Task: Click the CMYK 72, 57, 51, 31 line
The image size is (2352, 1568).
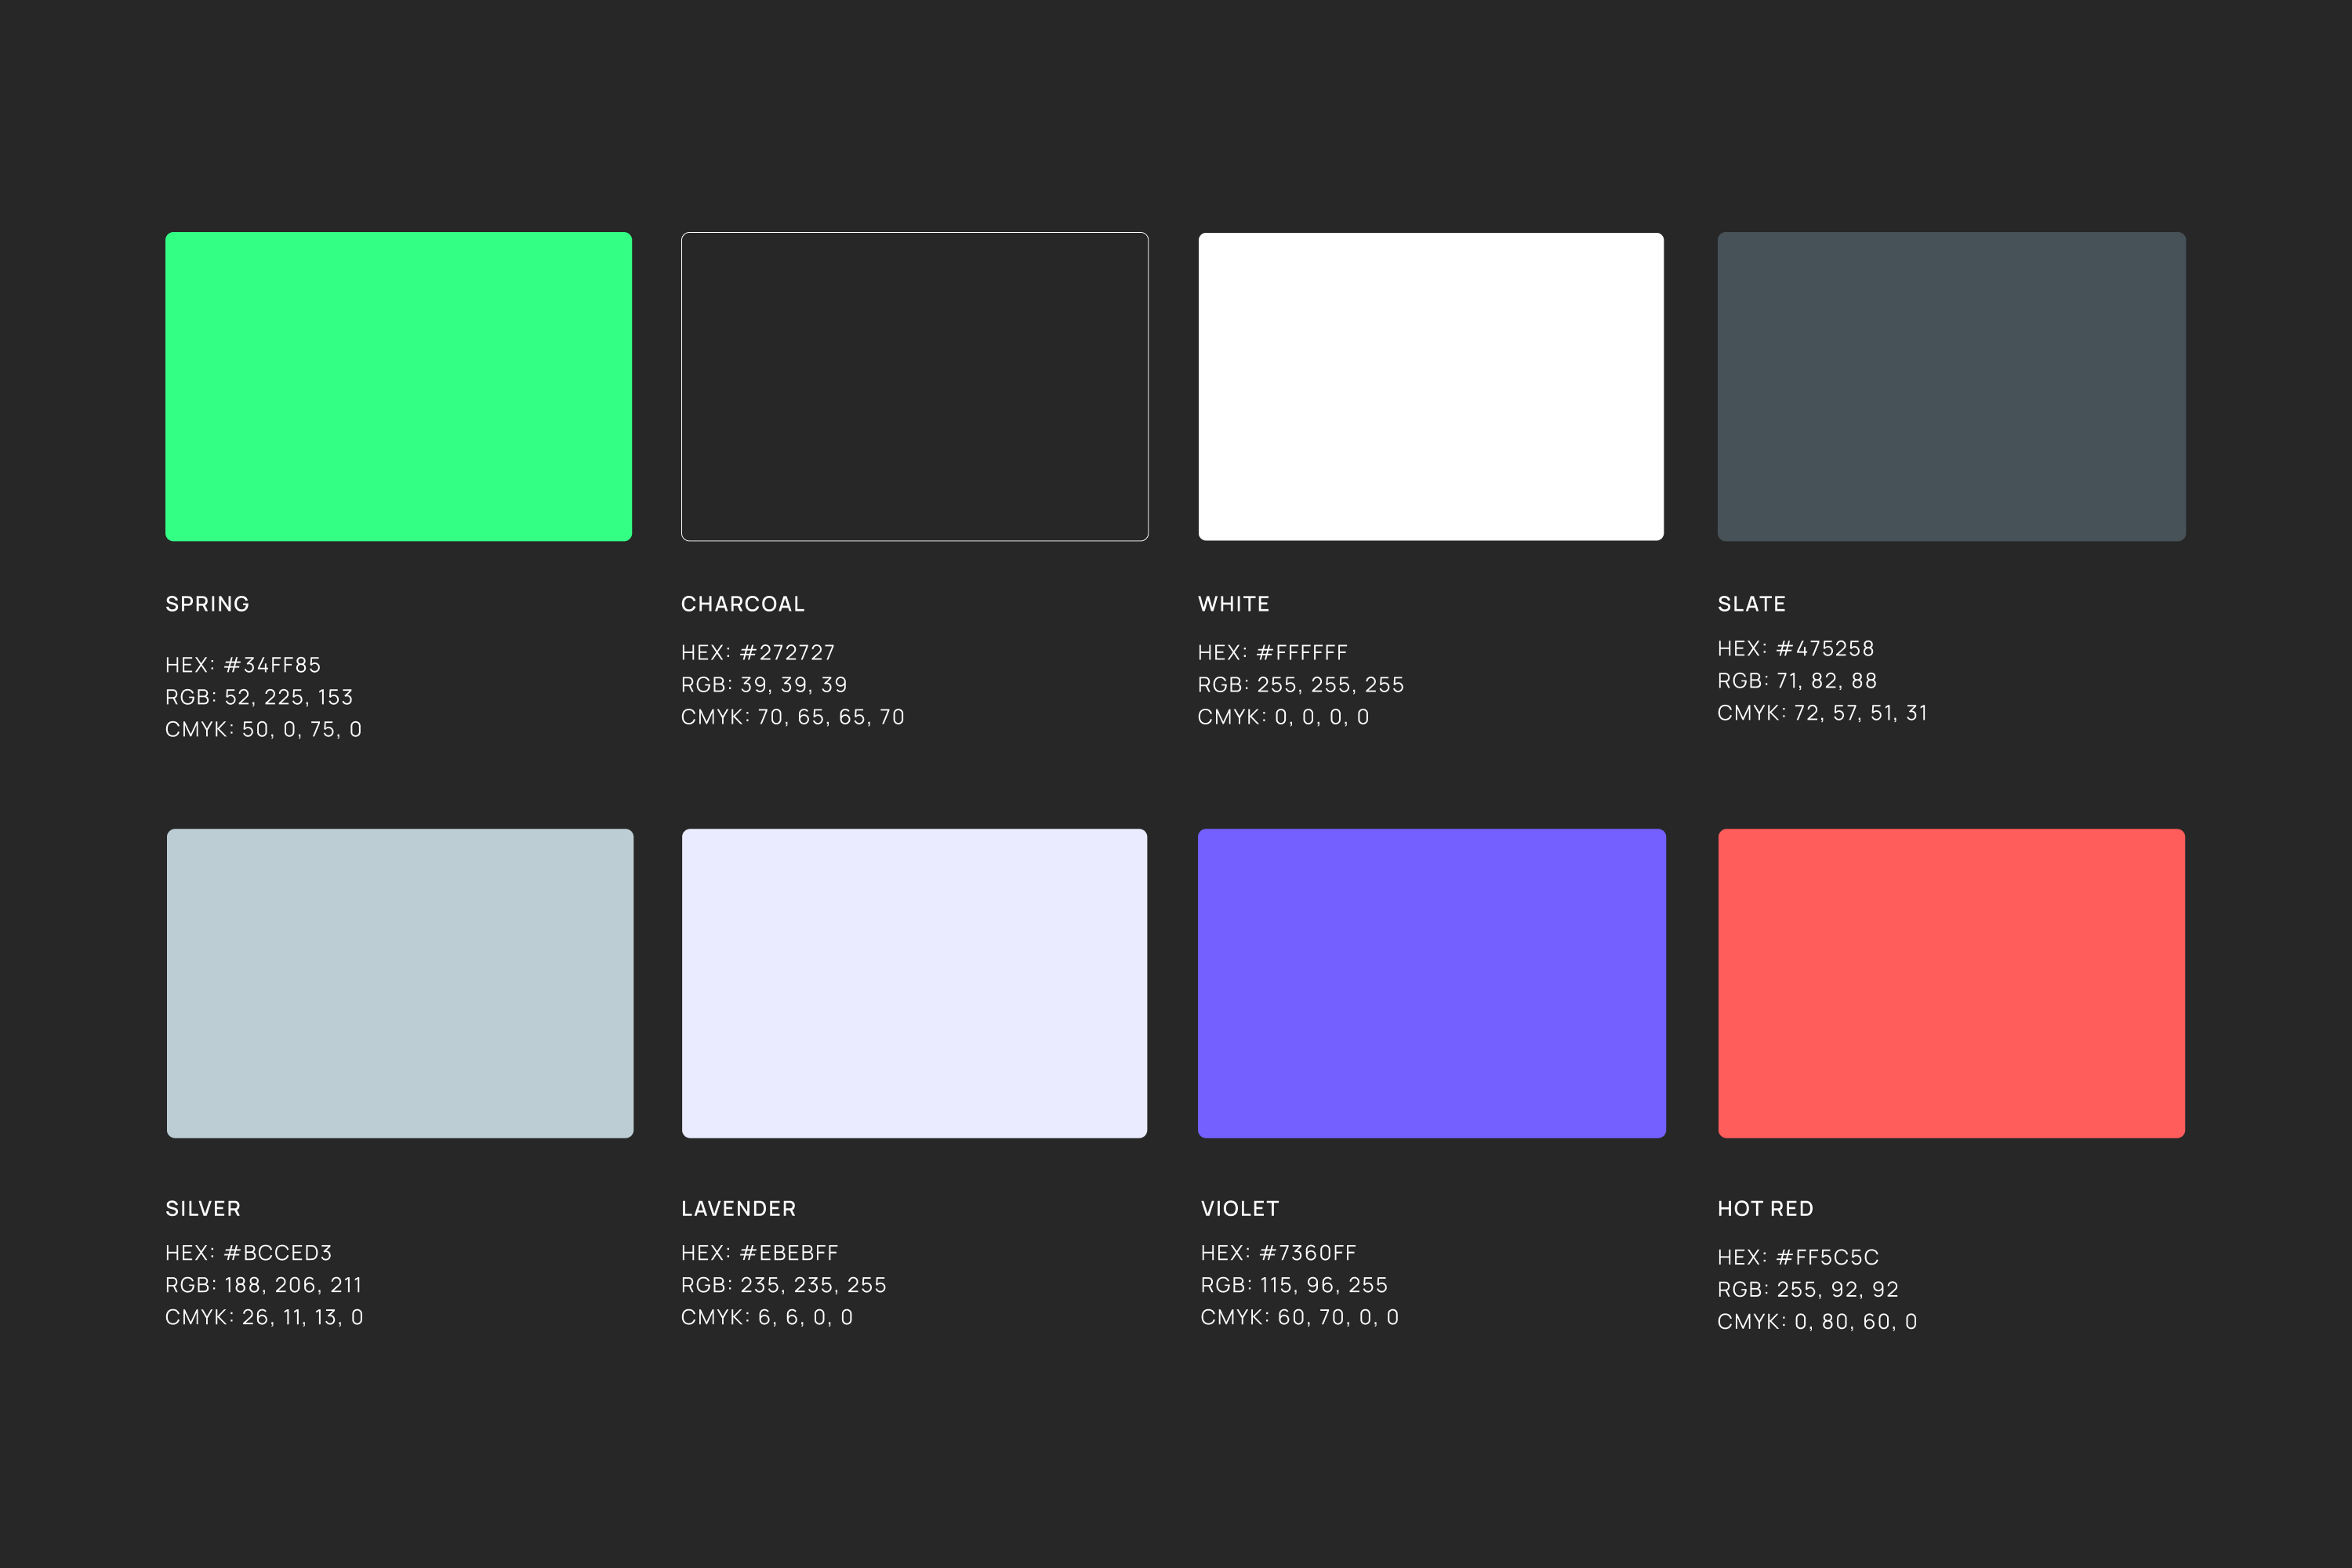Action: [x=1821, y=713]
